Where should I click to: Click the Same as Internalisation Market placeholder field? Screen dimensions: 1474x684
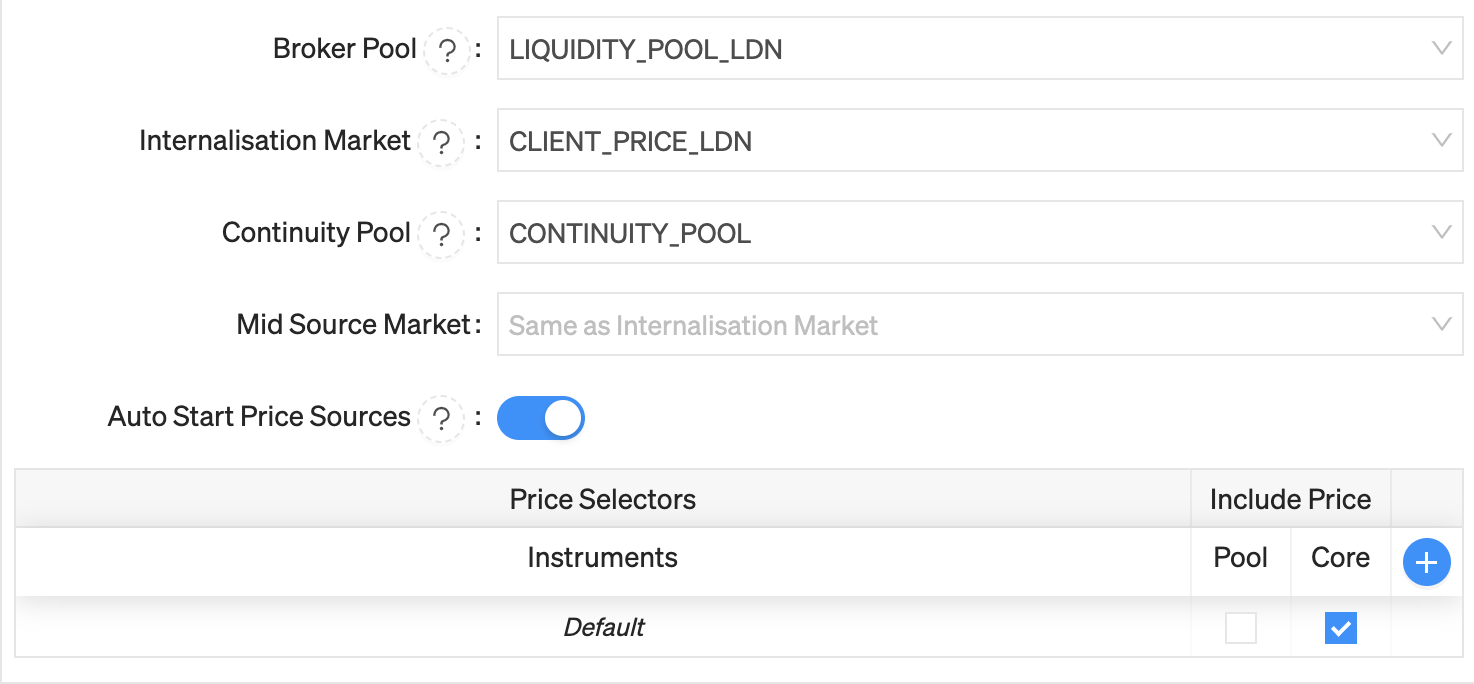980,324
